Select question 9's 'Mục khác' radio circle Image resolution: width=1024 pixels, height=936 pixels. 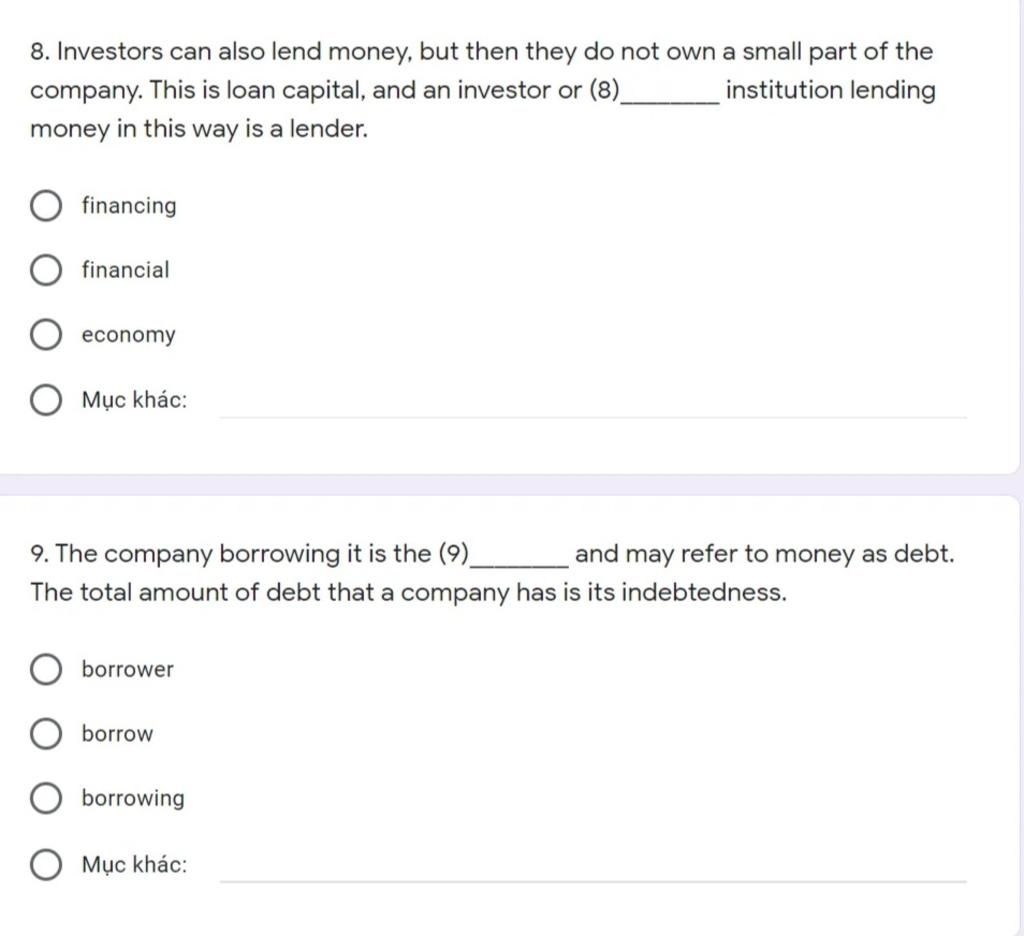point(46,864)
